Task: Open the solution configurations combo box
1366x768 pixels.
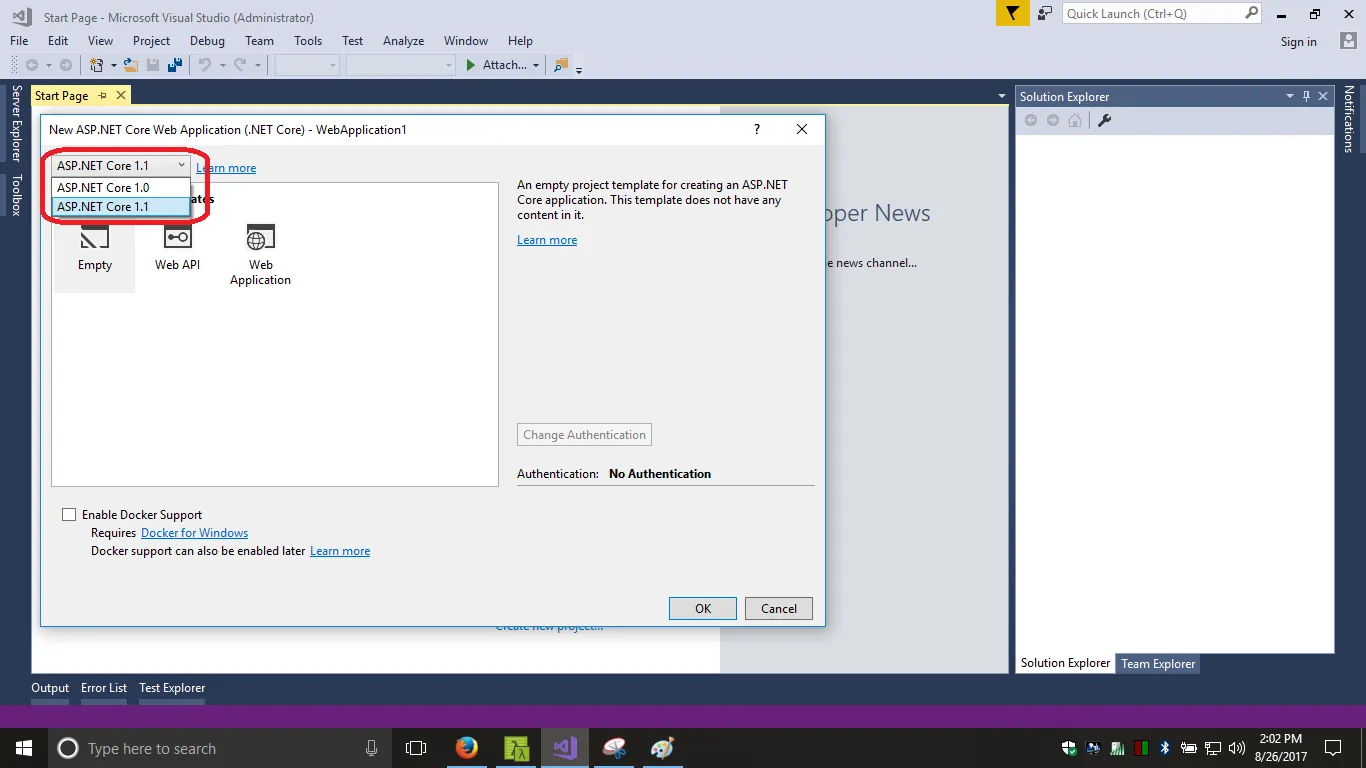Action: (308, 65)
